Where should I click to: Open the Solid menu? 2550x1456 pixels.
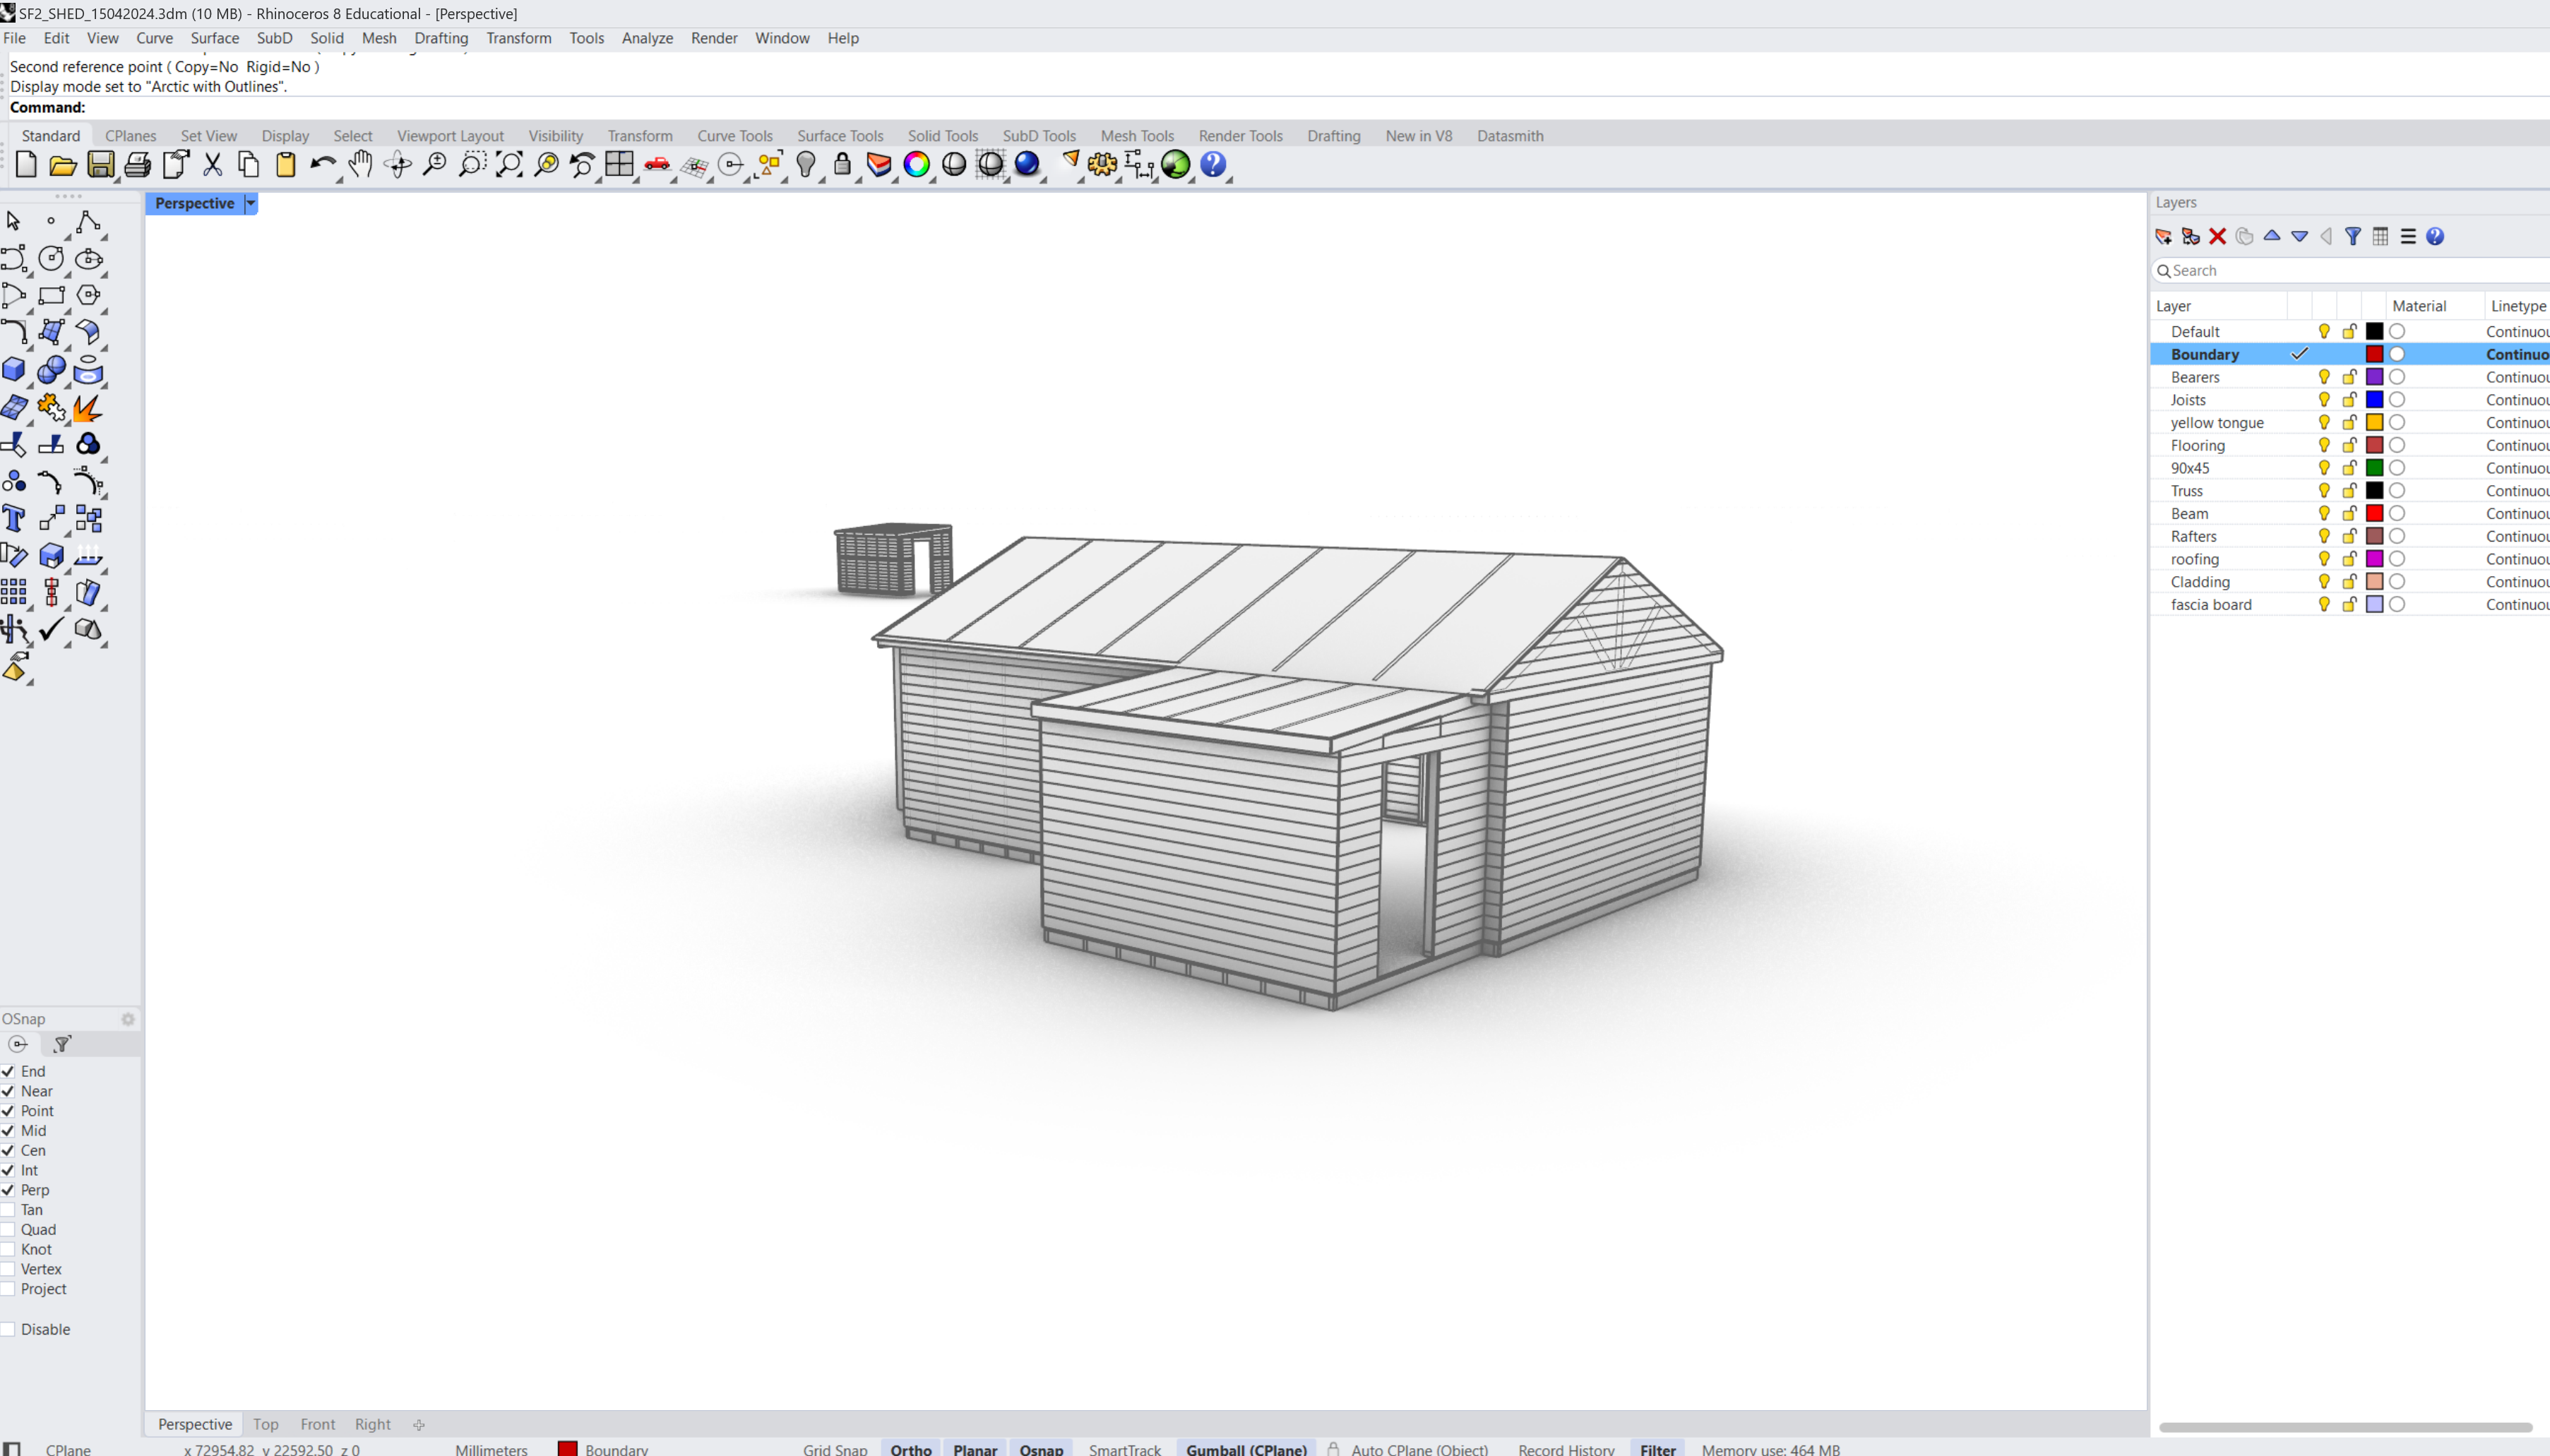tap(326, 38)
